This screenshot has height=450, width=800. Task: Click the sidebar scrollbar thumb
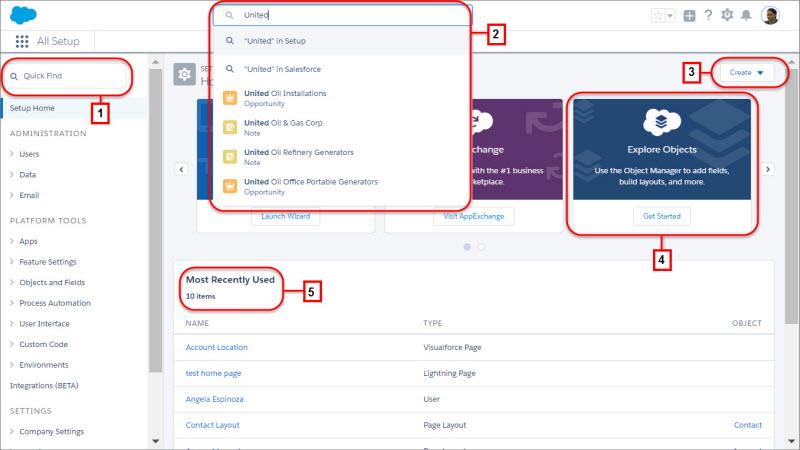[x=156, y=219]
